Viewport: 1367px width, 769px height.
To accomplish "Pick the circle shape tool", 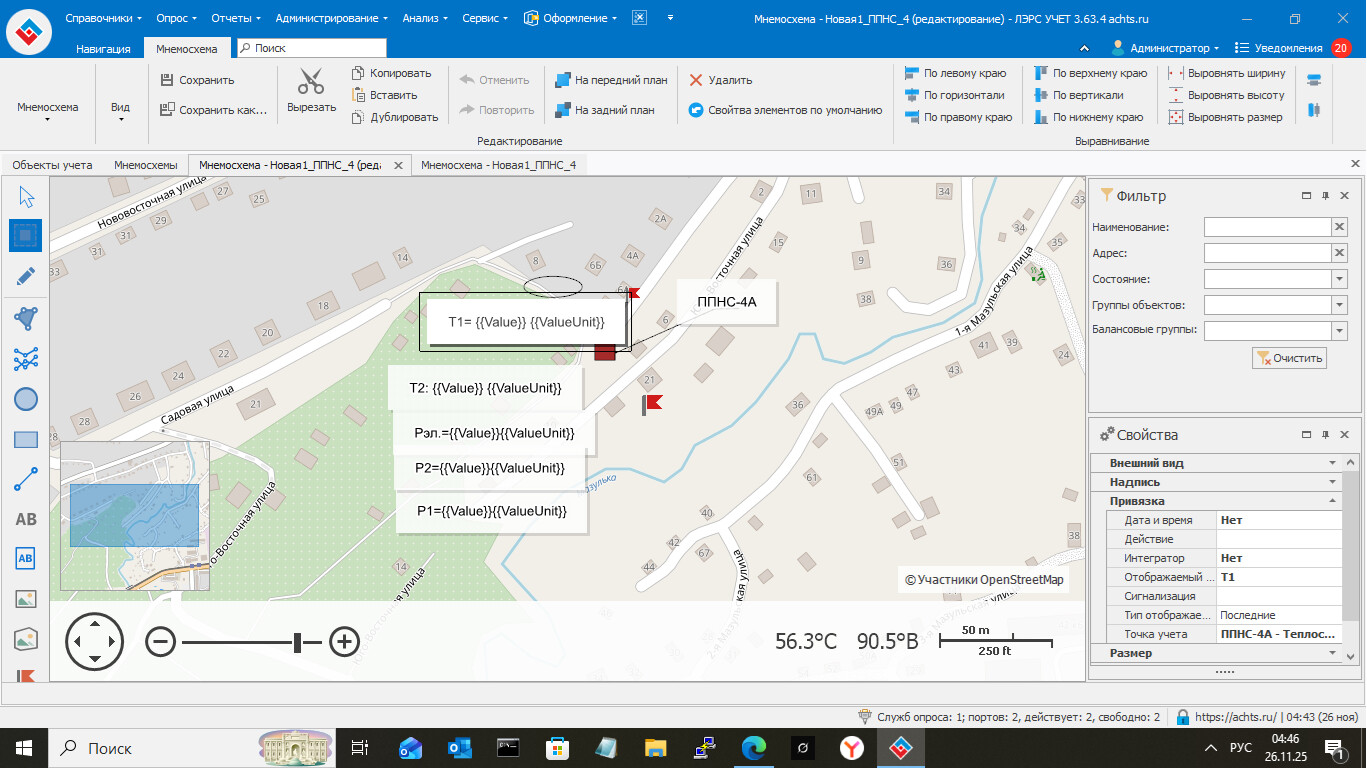I will pyautogui.click(x=26, y=399).
